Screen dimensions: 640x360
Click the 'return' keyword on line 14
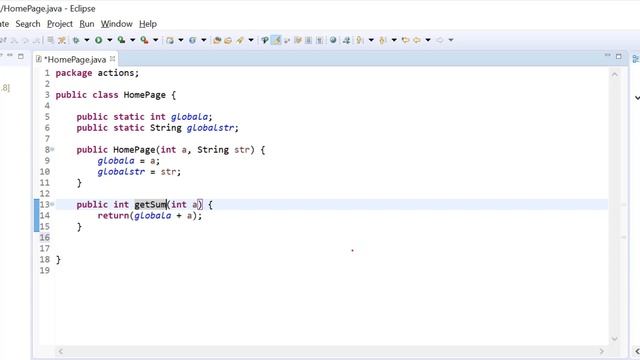pyautogui.click(x=113, y=216)
